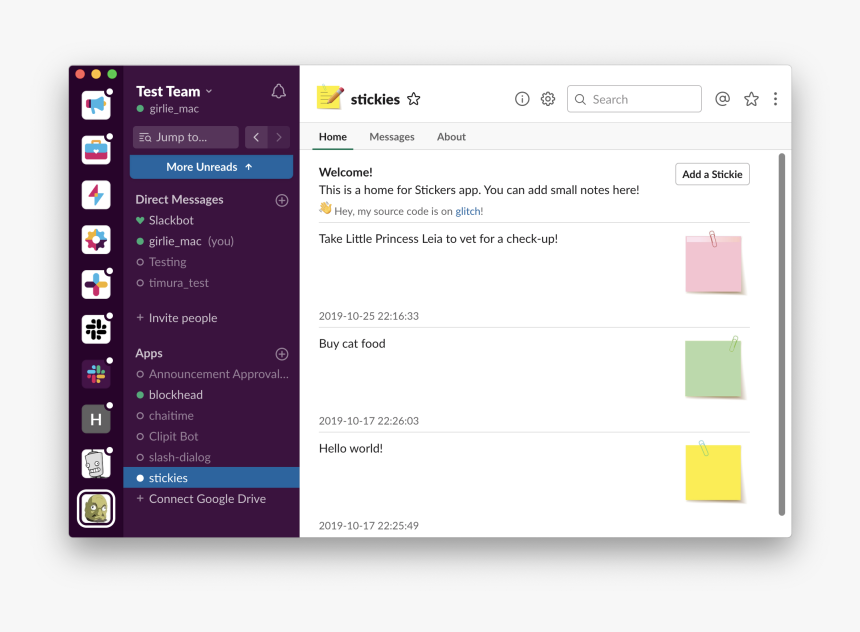Show app details via the info icon
The image size is (860, 632).
pyautogui.click(x=522, y=99)
